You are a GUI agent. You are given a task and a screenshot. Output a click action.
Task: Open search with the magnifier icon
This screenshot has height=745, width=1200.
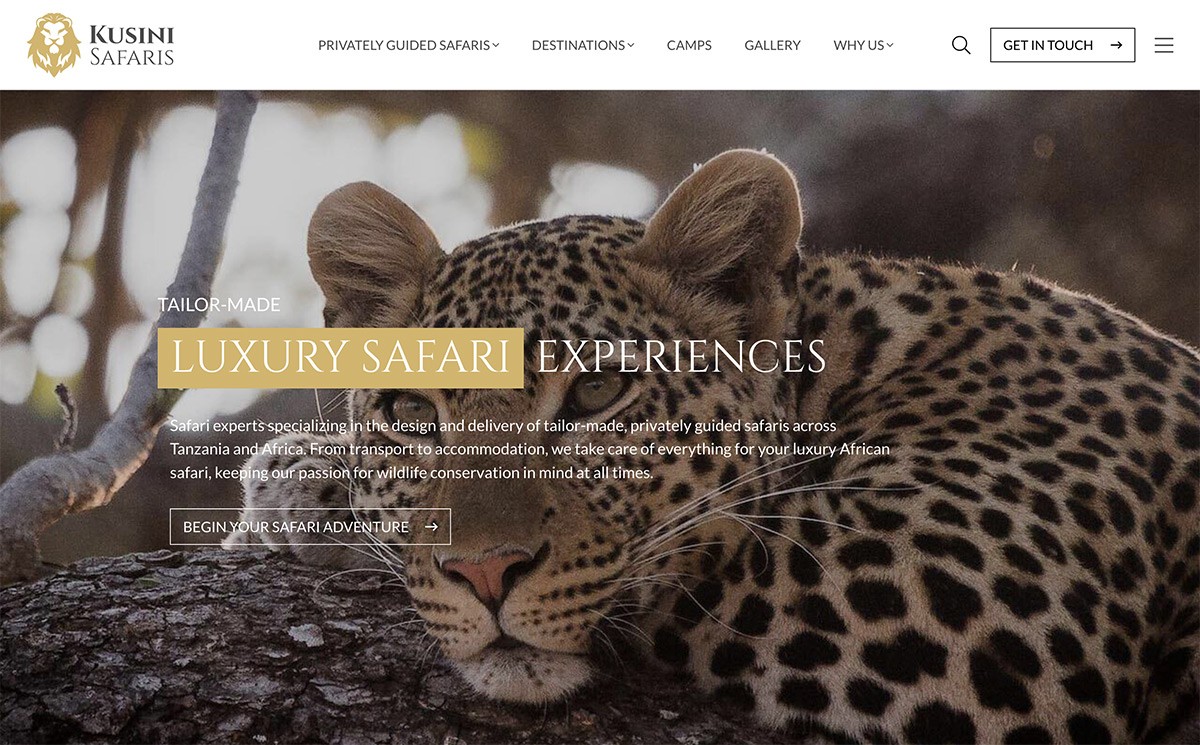(x=961, y=45)
